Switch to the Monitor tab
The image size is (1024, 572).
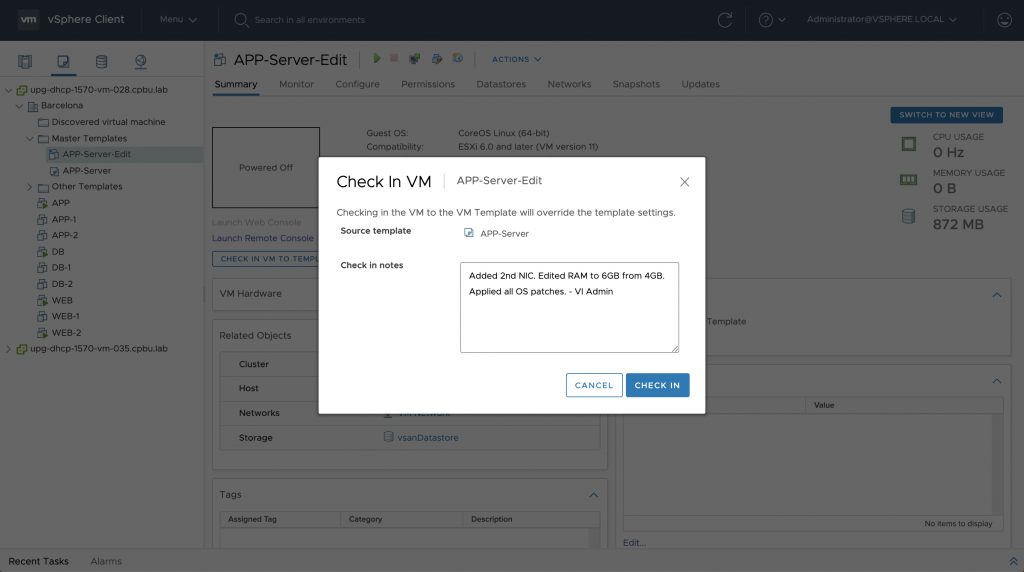click(296, 84)
